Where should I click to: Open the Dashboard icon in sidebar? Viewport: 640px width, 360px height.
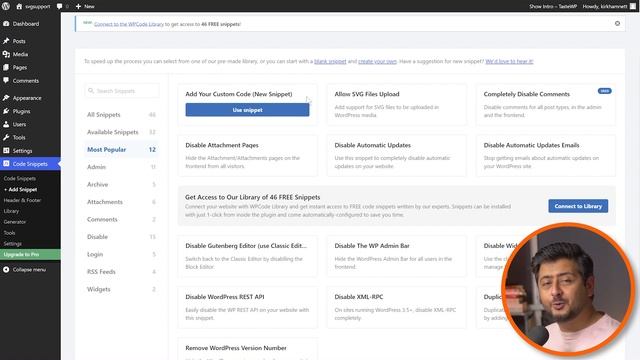point(6,24)
